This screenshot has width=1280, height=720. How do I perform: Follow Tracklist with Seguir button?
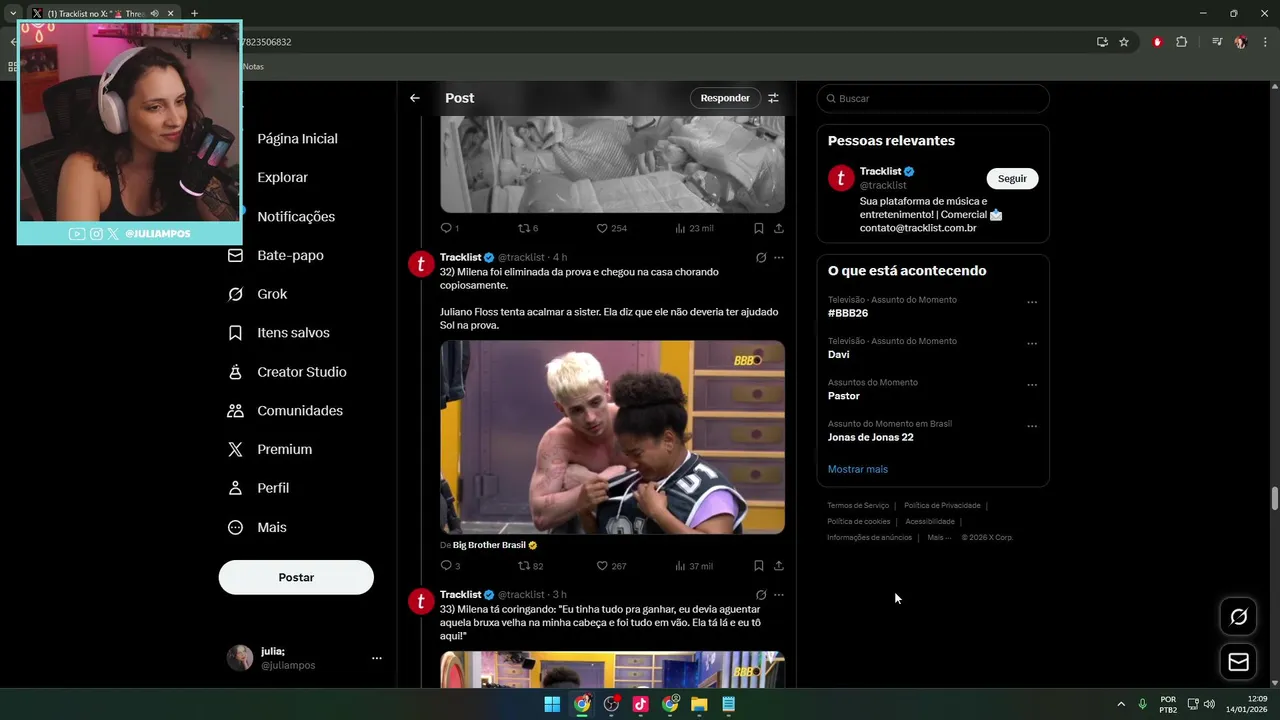(x=1012, y=179)
